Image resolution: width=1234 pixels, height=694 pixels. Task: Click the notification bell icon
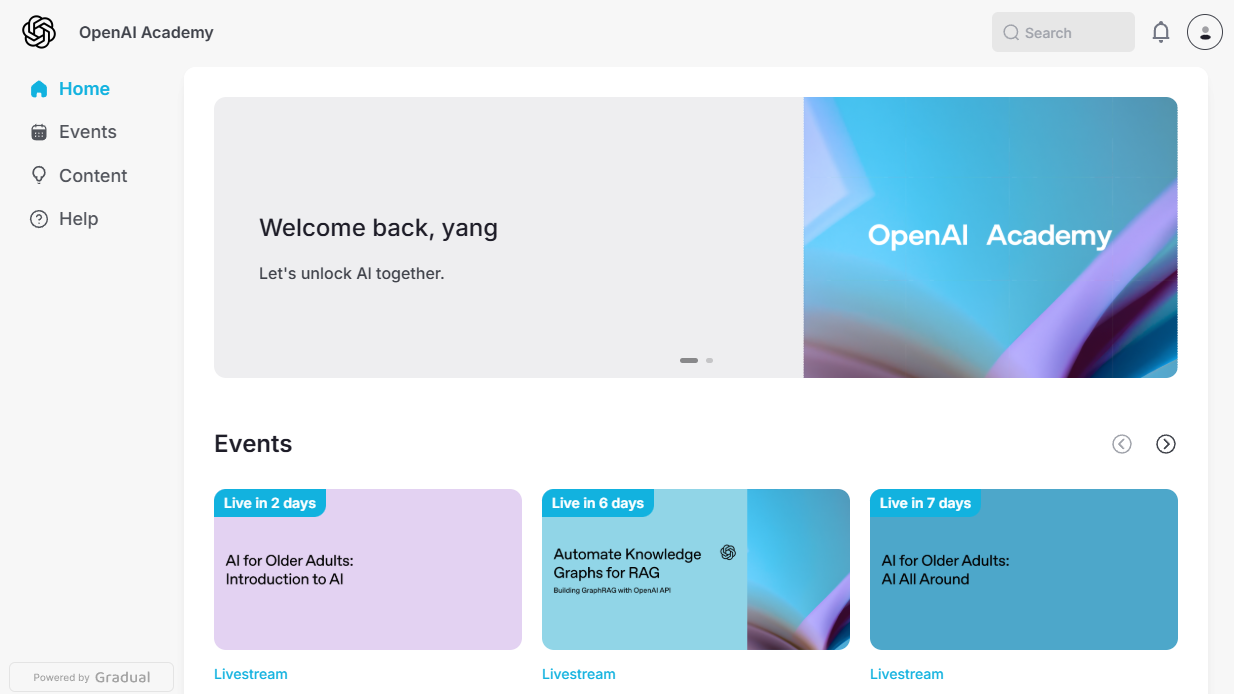(1161, 31)
